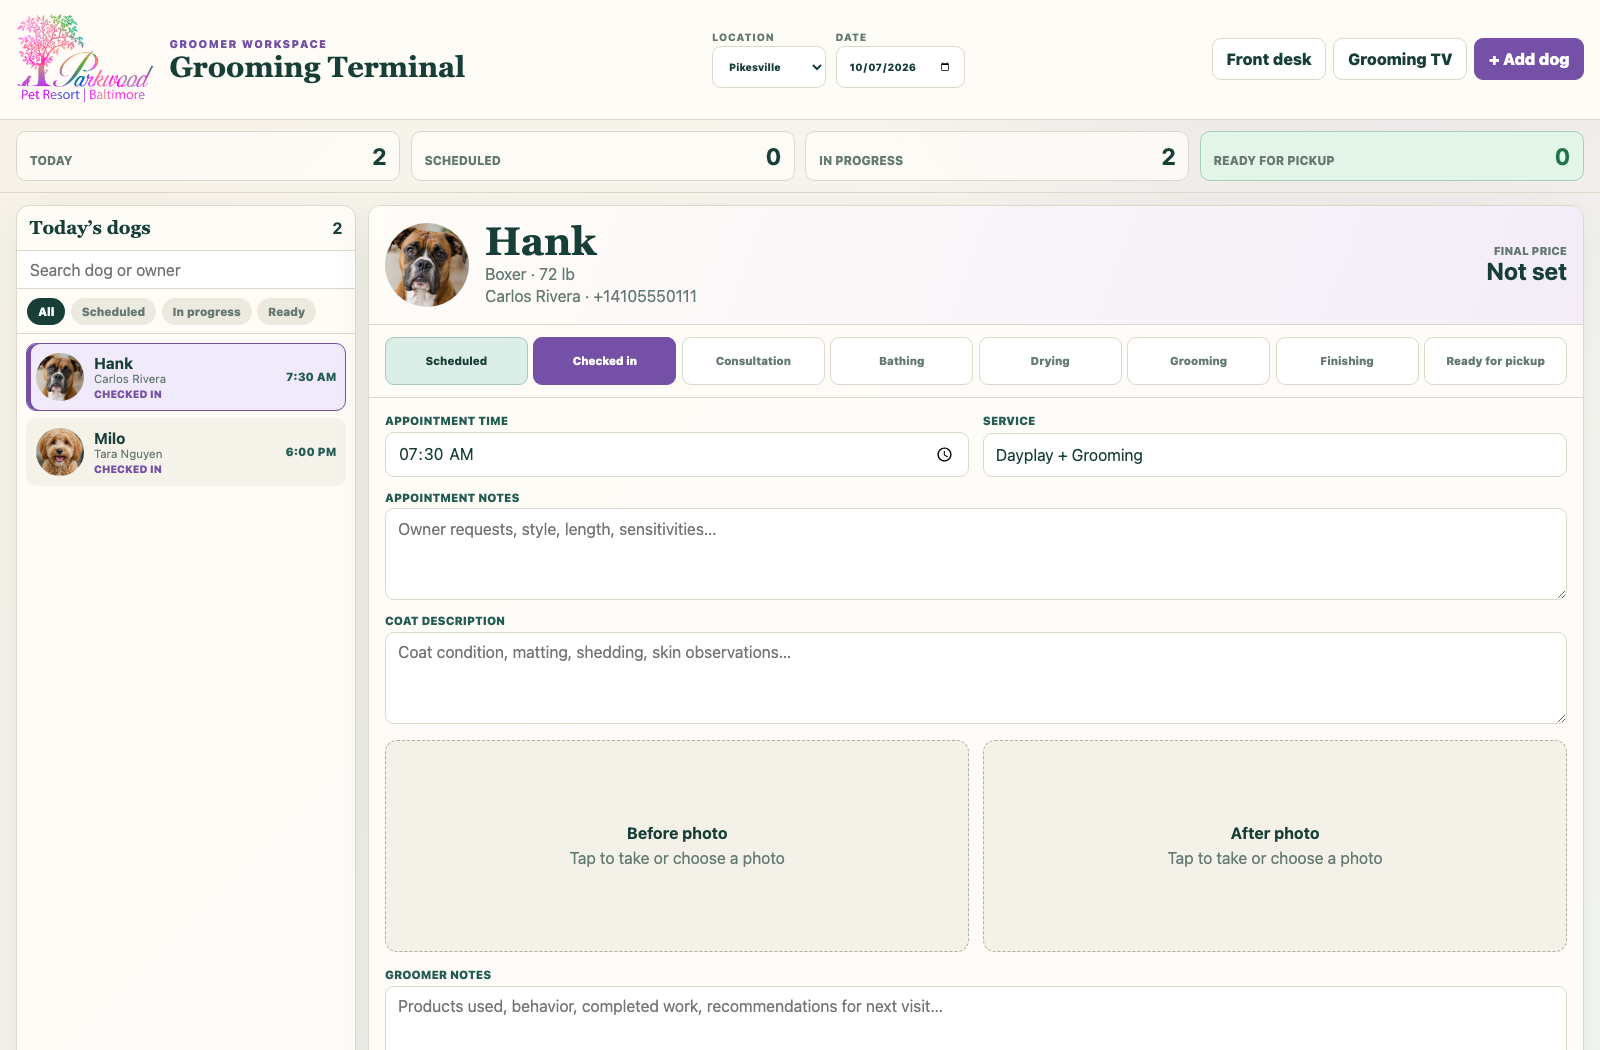Open the date picker calendar icon
1600x1050 pixels.
945,67
